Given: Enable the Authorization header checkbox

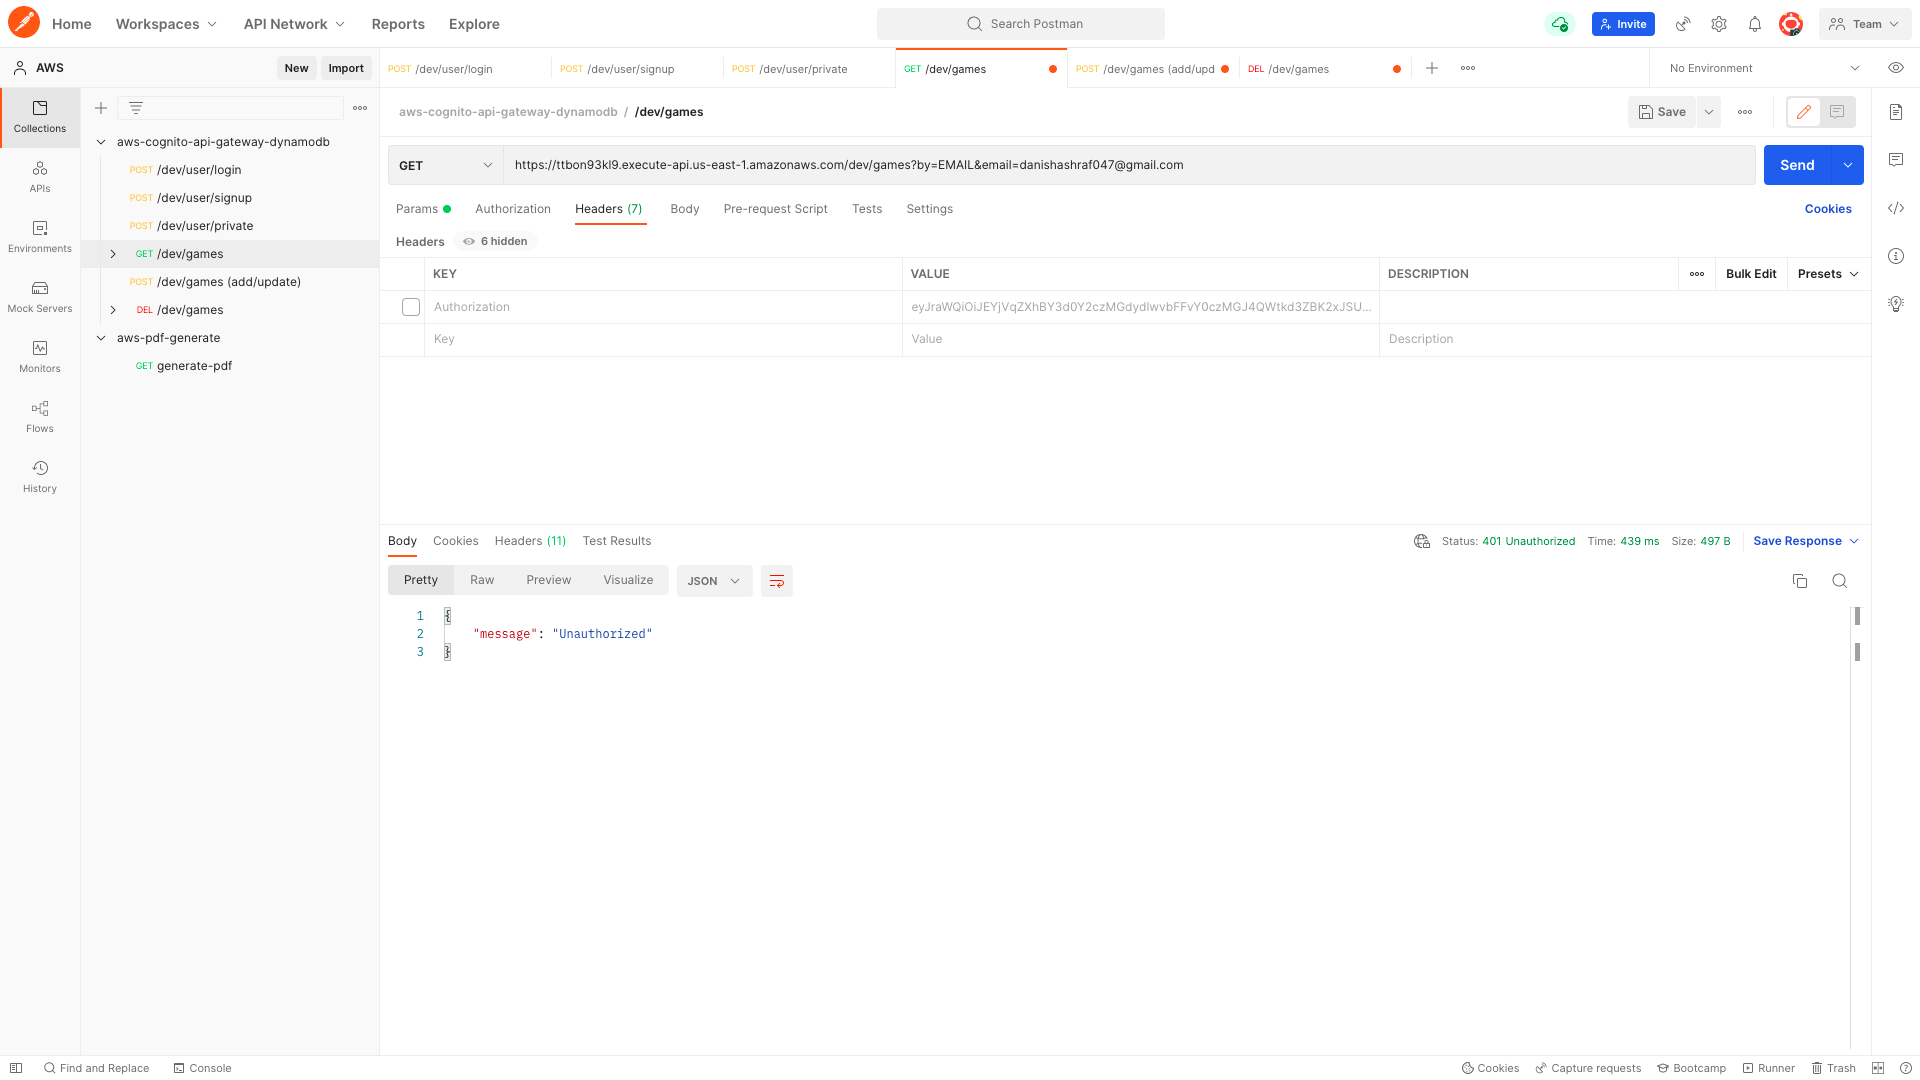Looking at the screenshot, I should [x=411, y=307].
